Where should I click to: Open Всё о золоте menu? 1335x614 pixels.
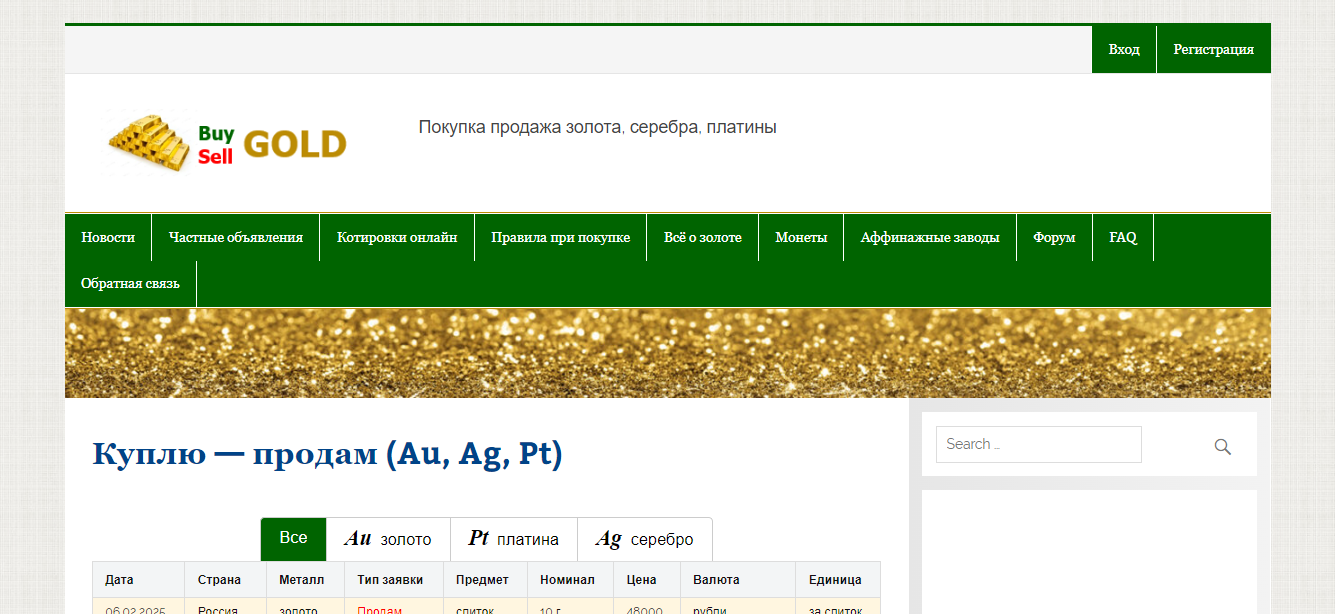pyautogui.click(x=703, y=237)
